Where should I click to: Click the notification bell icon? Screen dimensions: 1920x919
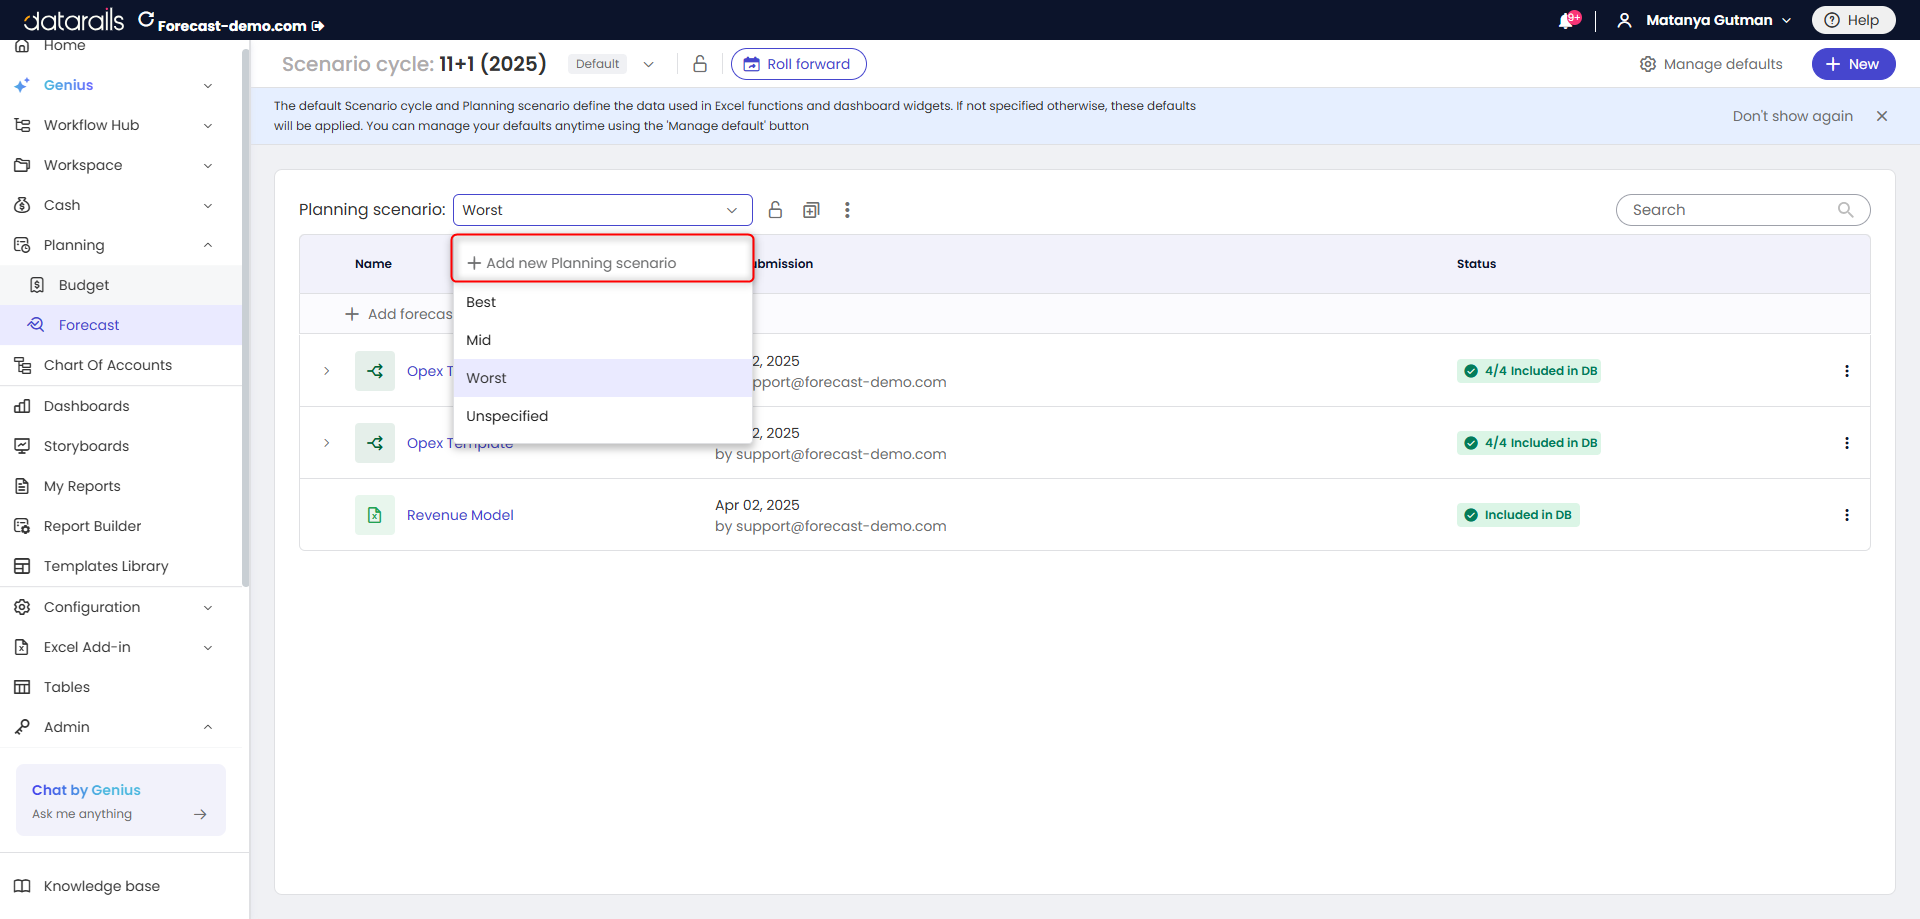coord(1566,20)
